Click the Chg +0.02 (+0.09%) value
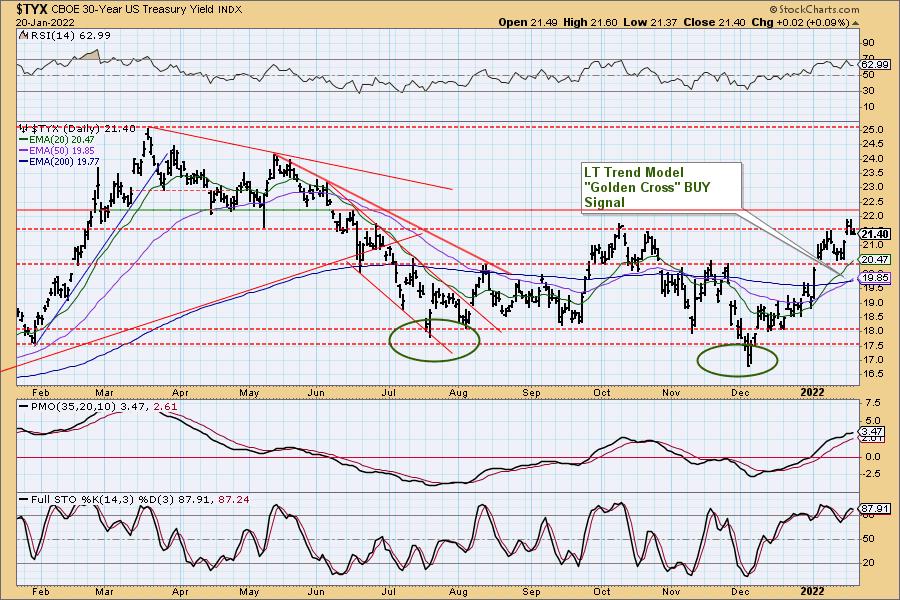900x600 pixels. pos(800,22)
